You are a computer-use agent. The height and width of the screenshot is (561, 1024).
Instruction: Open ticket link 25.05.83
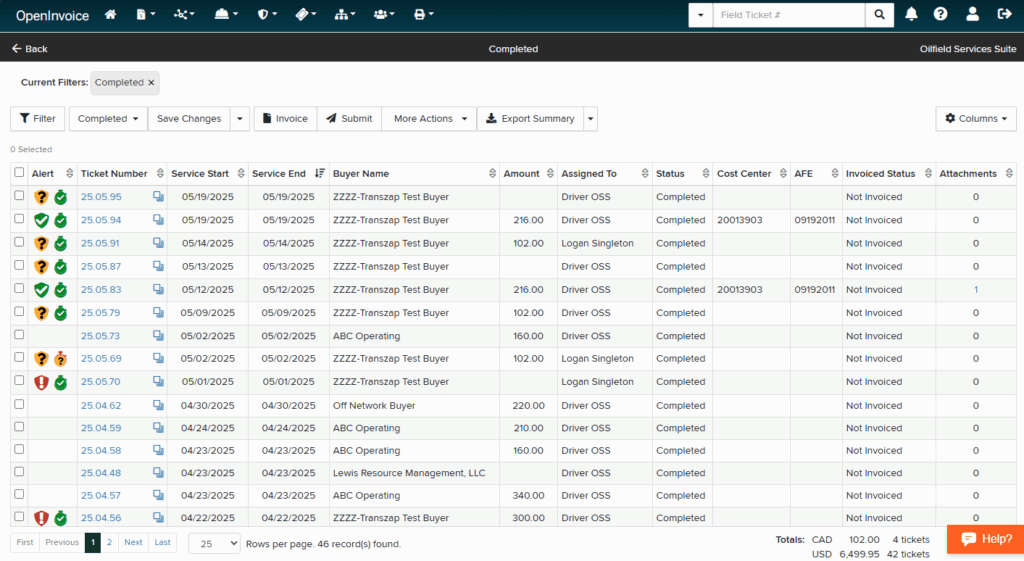[100, 290]
